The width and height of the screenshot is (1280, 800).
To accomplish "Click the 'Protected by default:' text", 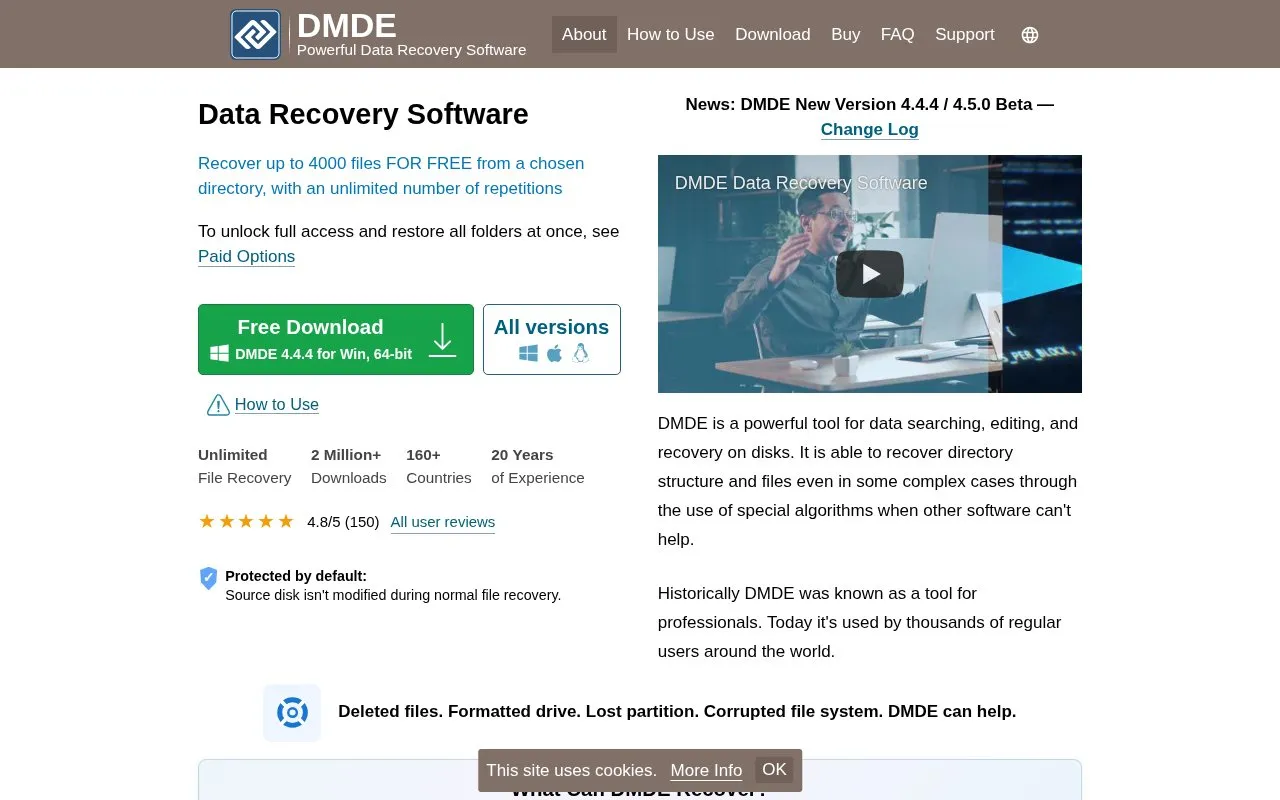I will [296, 576].
